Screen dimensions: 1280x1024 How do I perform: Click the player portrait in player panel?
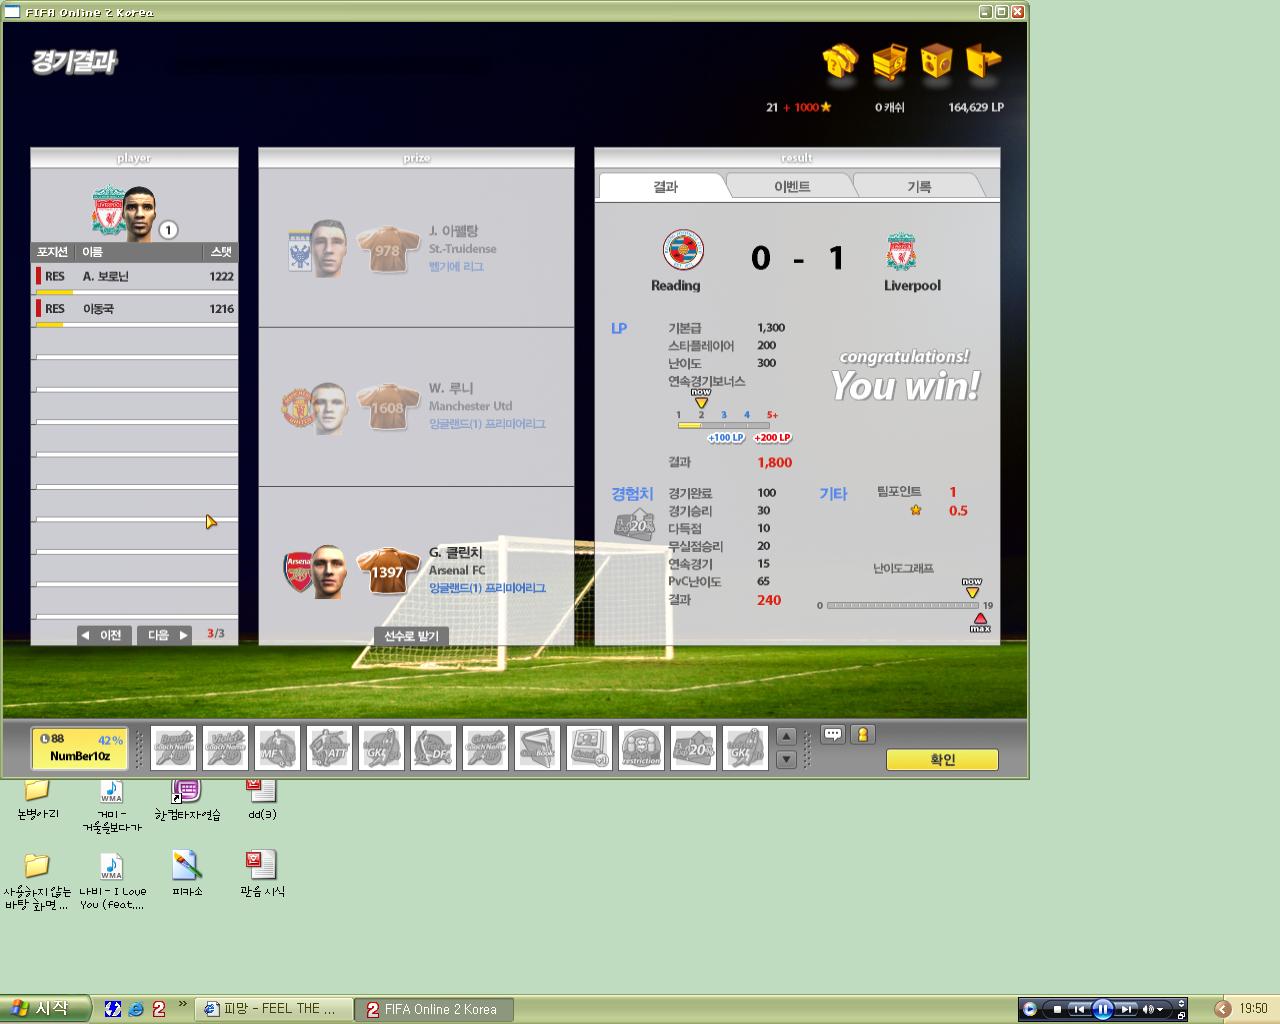point(140,213)
